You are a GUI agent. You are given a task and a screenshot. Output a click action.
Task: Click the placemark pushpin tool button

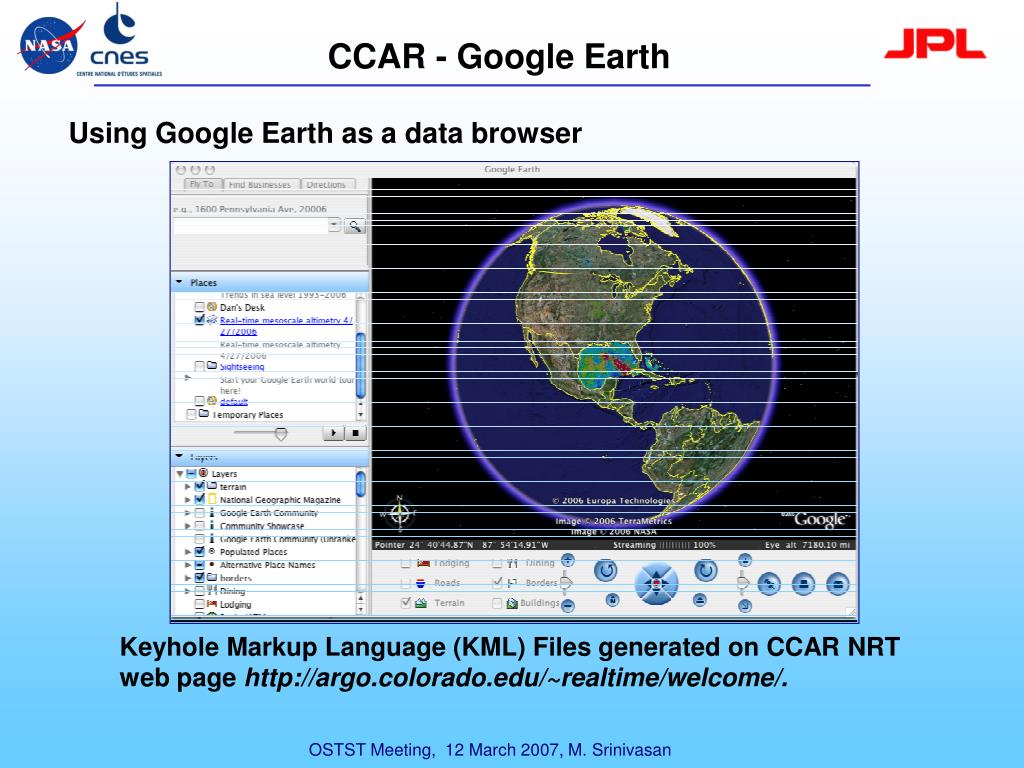(x=769, y=584)
